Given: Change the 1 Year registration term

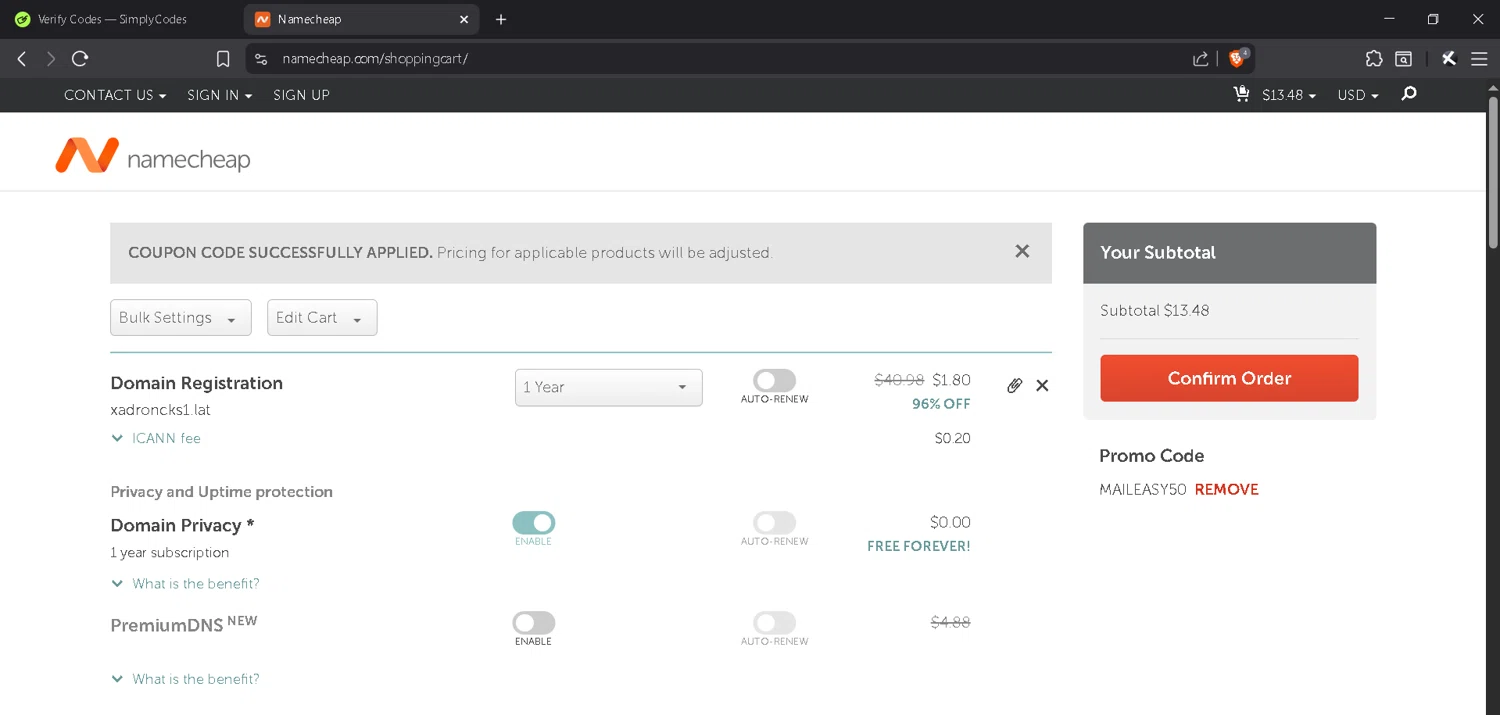Looking at the screenshot, I should [608, 387].
